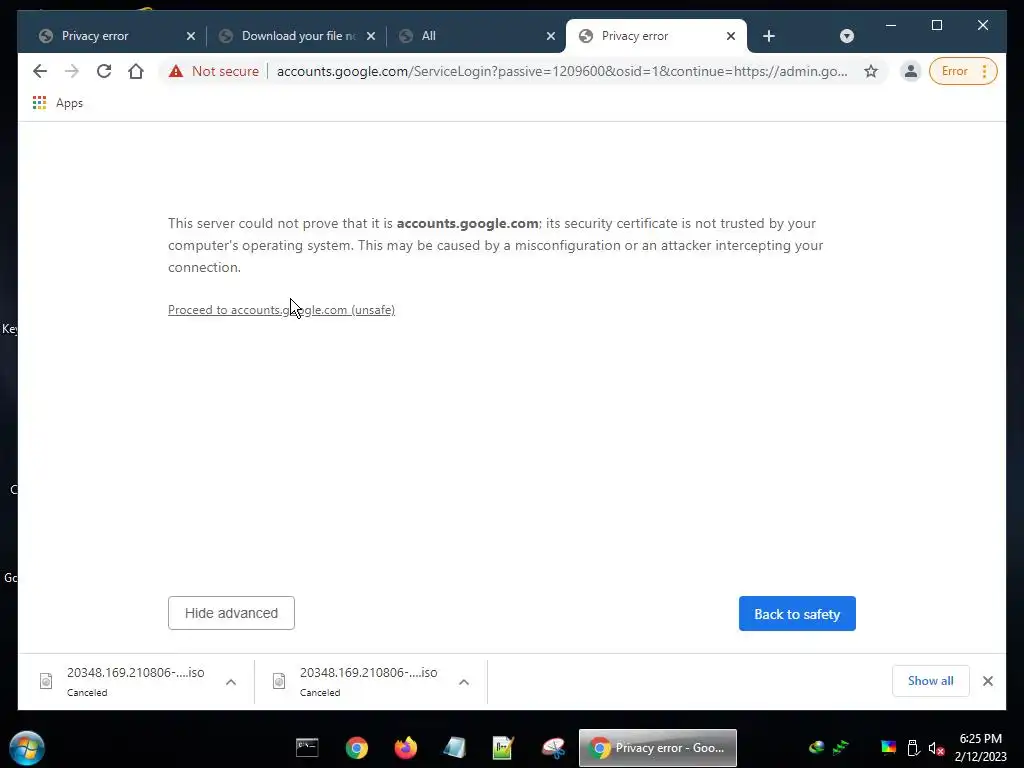The width and height of the screenshot is (1024, 768).
Task: Click the USB safely remove tray icon
Action: pyautogui.click(x=914, y=748)
